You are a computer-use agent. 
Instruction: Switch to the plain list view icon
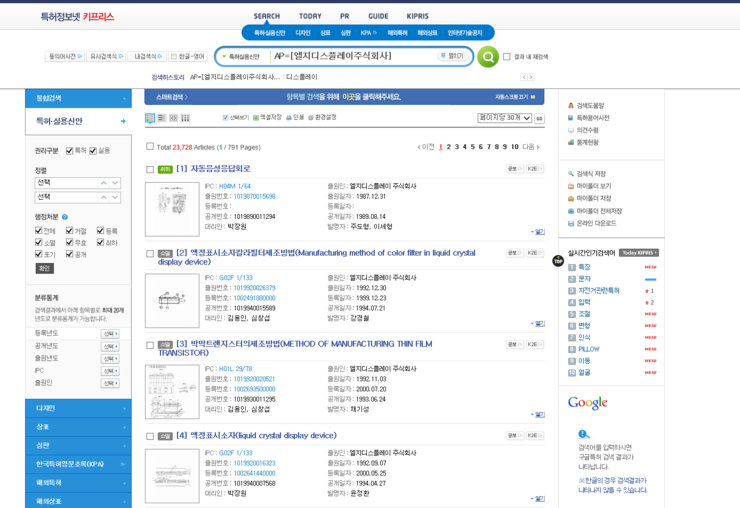[161, 118]
